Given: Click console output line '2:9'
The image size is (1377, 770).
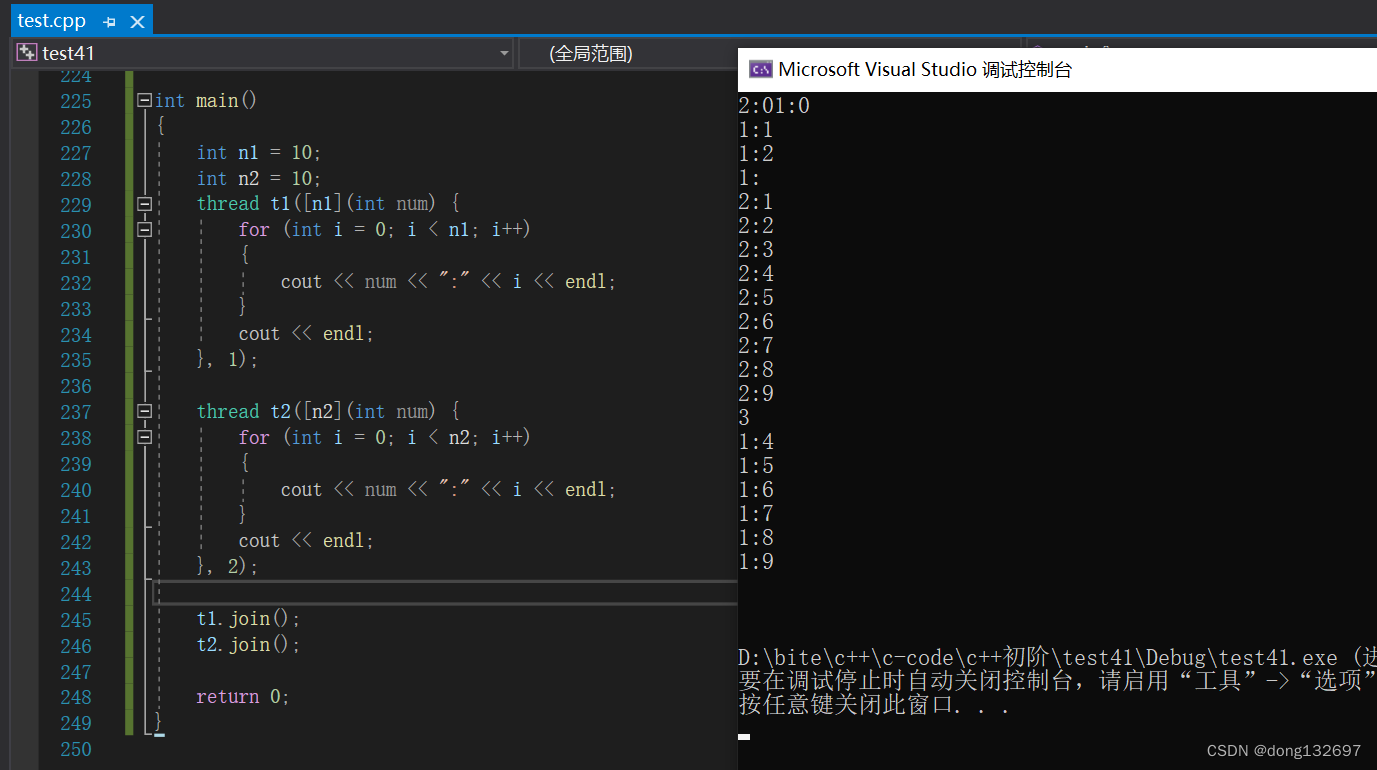Looking at the screenshot, I should click(756, 394).
